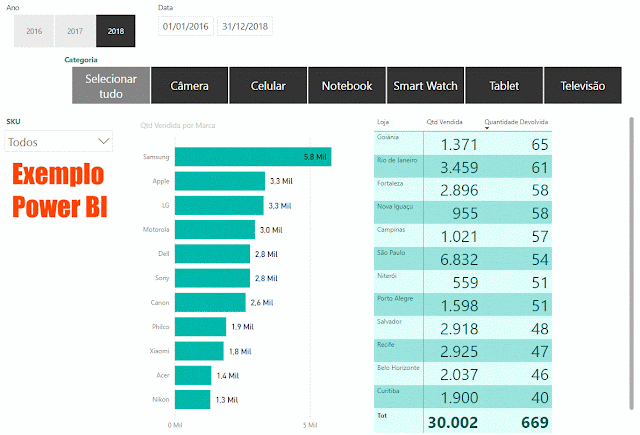Click the Niterói store row label
This screenshot has width=640, height=435.
[387, 276]
